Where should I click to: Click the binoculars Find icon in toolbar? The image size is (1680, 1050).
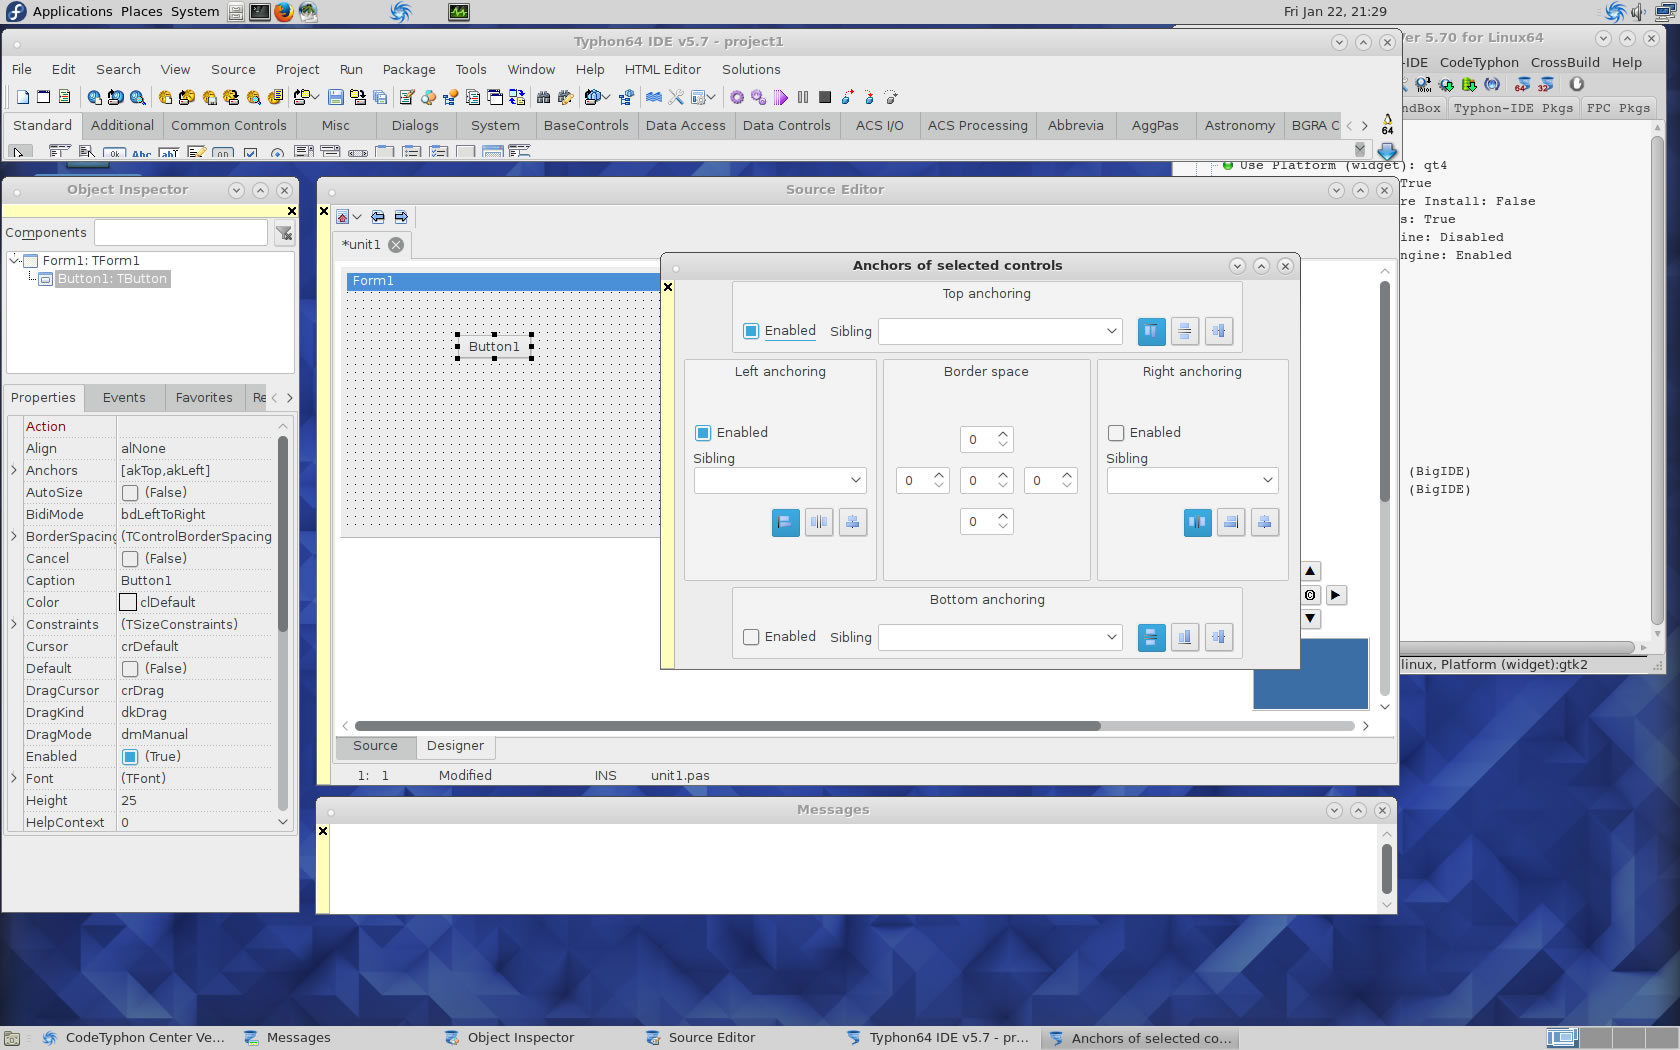tap(544, 97)
